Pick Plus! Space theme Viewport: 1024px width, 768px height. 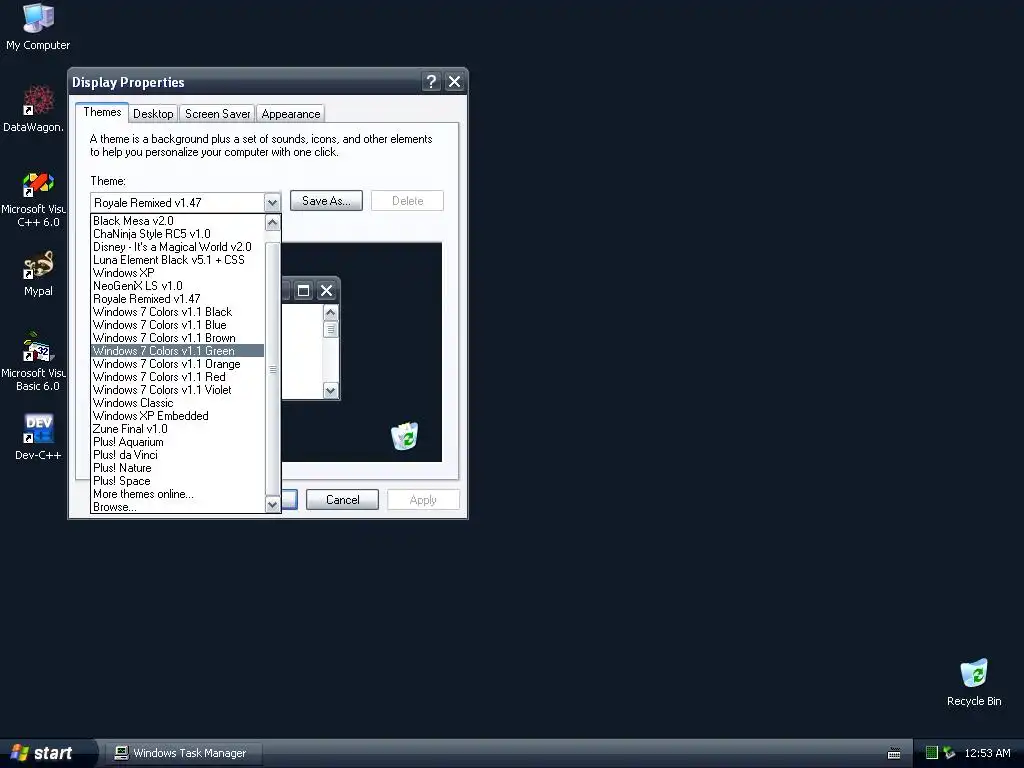pyautogui.click(x=177, y=481)
